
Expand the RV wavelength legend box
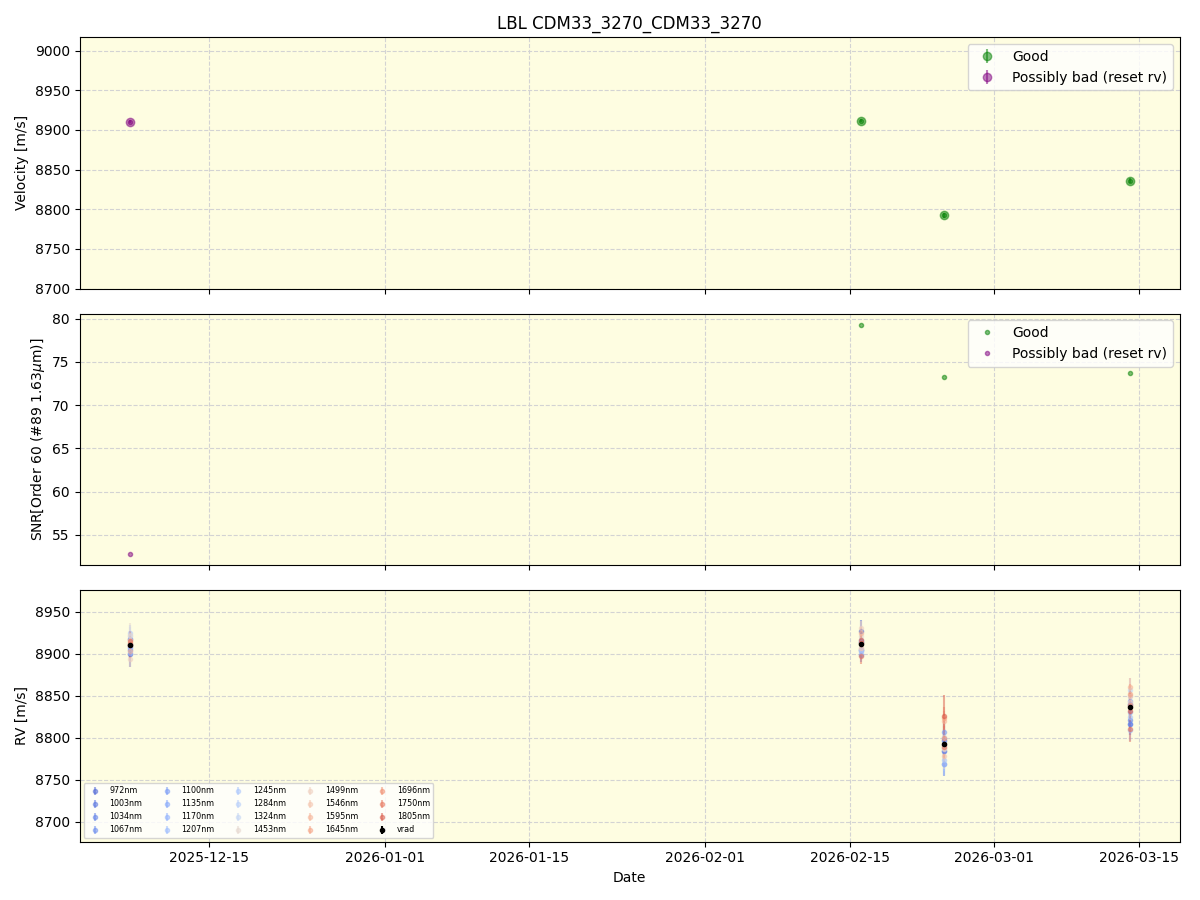(x=260, y=809)
